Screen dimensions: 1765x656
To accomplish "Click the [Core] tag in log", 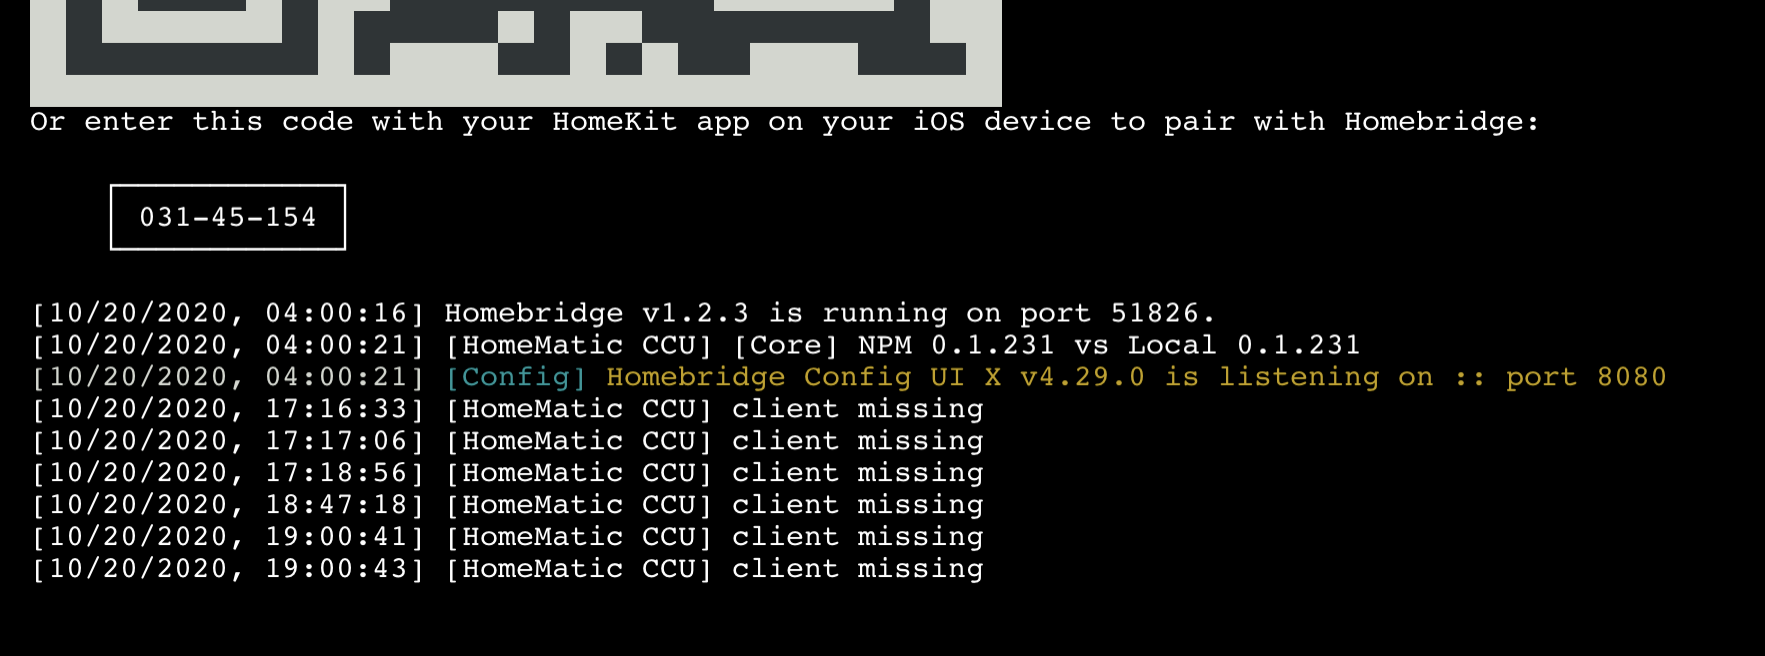I will click(x=785, y=345).
